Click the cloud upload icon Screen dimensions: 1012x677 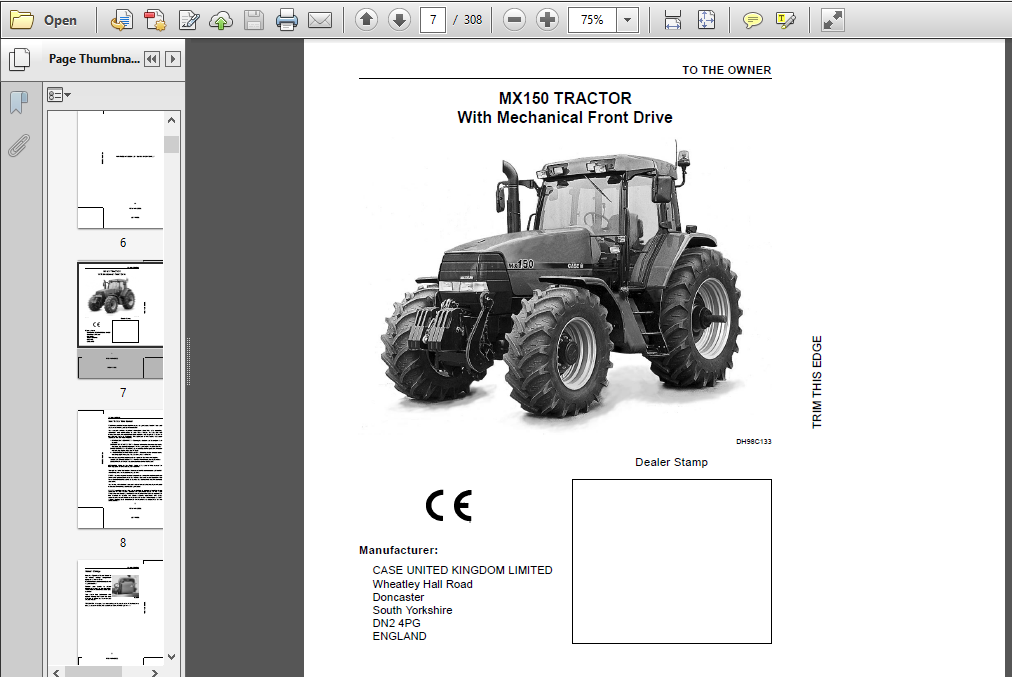pos(221,21)
